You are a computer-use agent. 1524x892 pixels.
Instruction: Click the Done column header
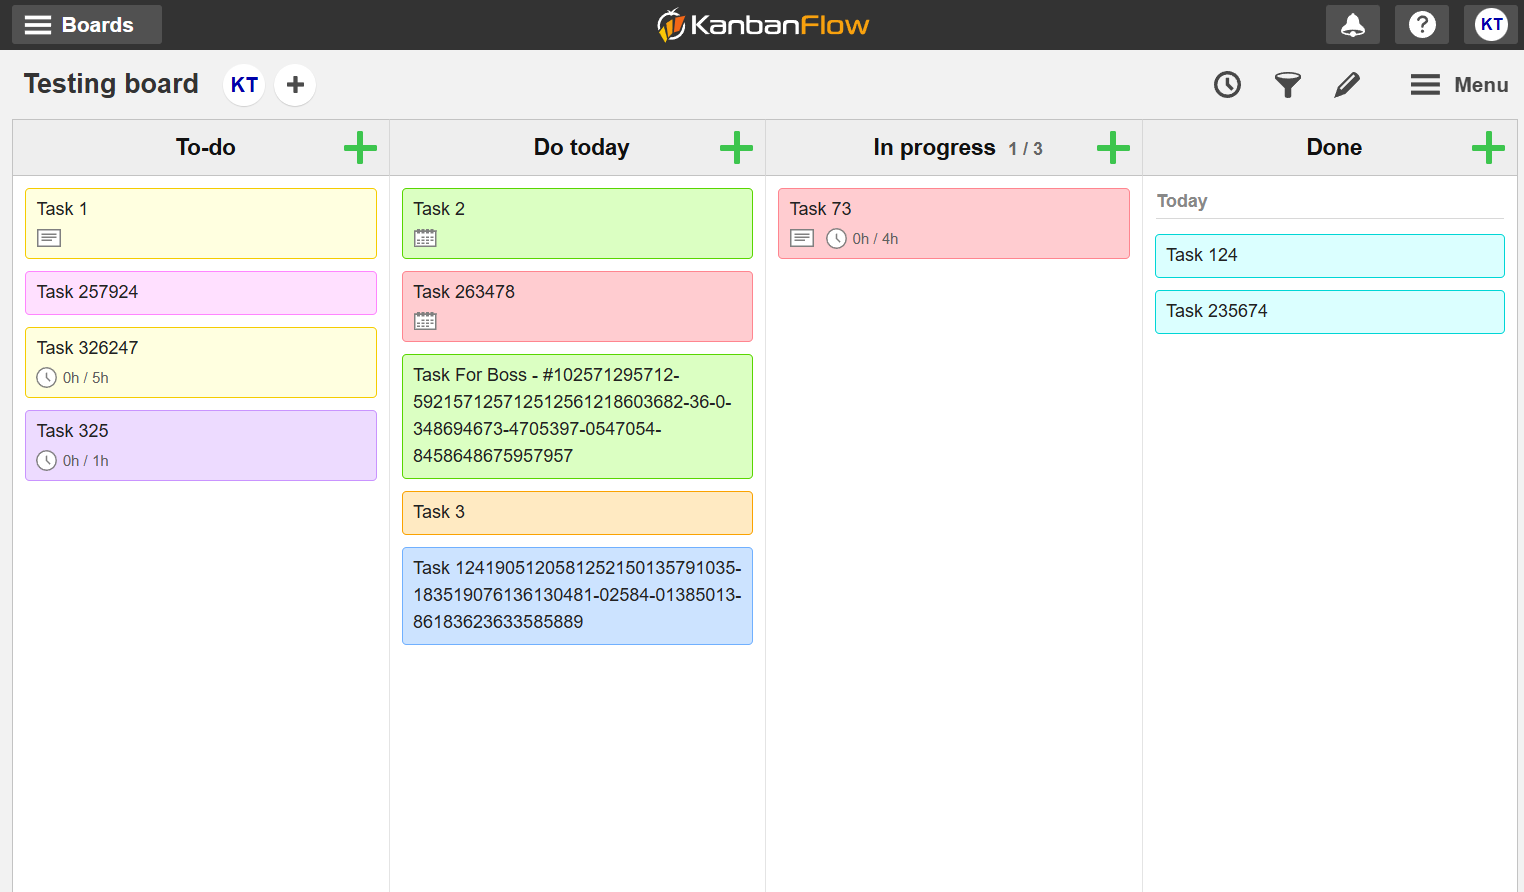(1334, 148)
